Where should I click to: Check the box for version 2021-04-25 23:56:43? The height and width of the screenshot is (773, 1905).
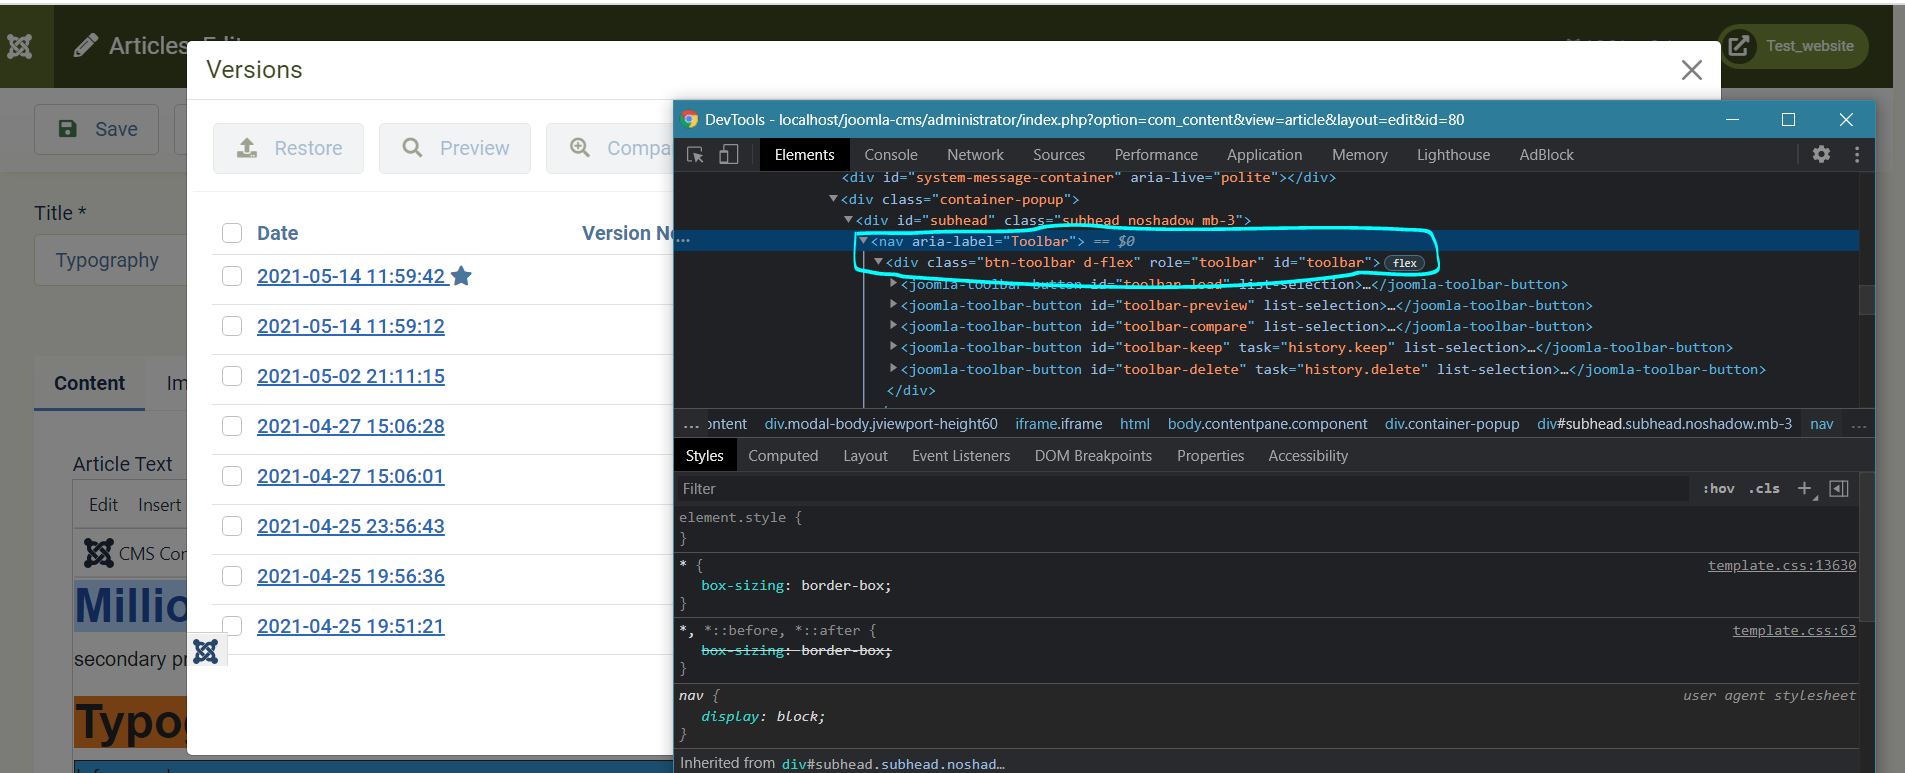(232, 526)
